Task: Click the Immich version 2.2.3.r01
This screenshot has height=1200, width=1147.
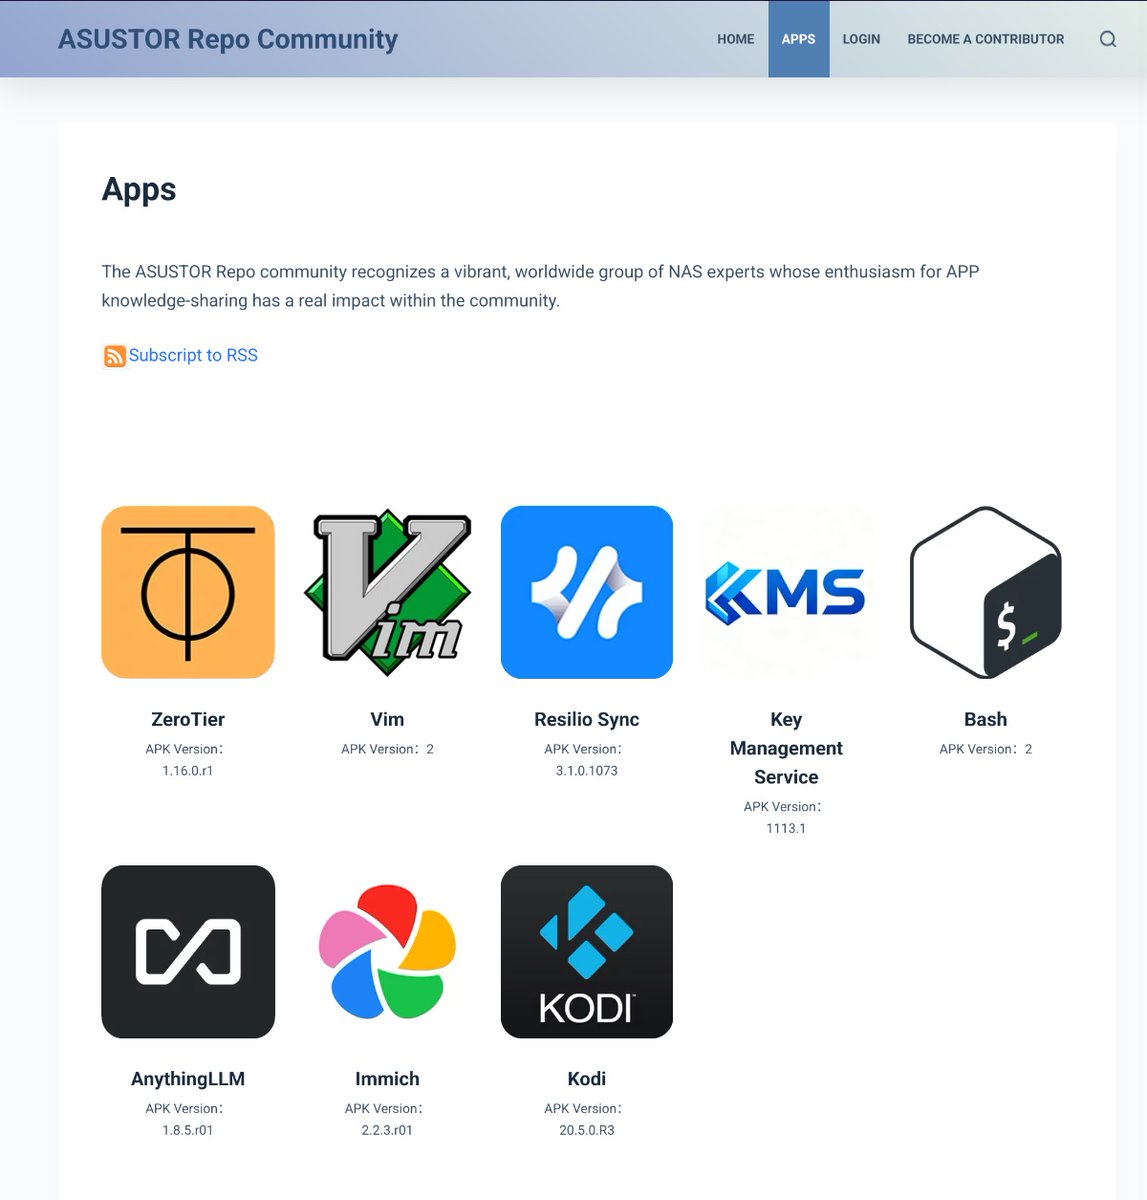Action: click(387, 1130)
